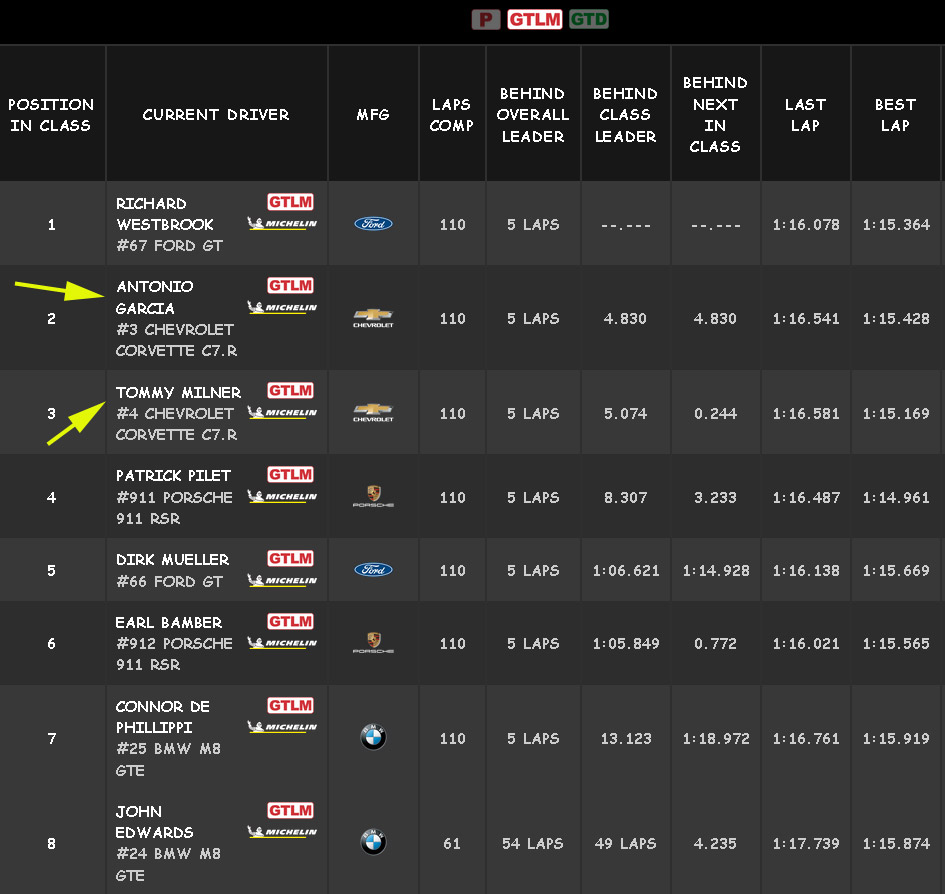This screenshot has height=894, width=945.
Task: Click the 1:18.972 gap to next in class
Action: point(716,738)
